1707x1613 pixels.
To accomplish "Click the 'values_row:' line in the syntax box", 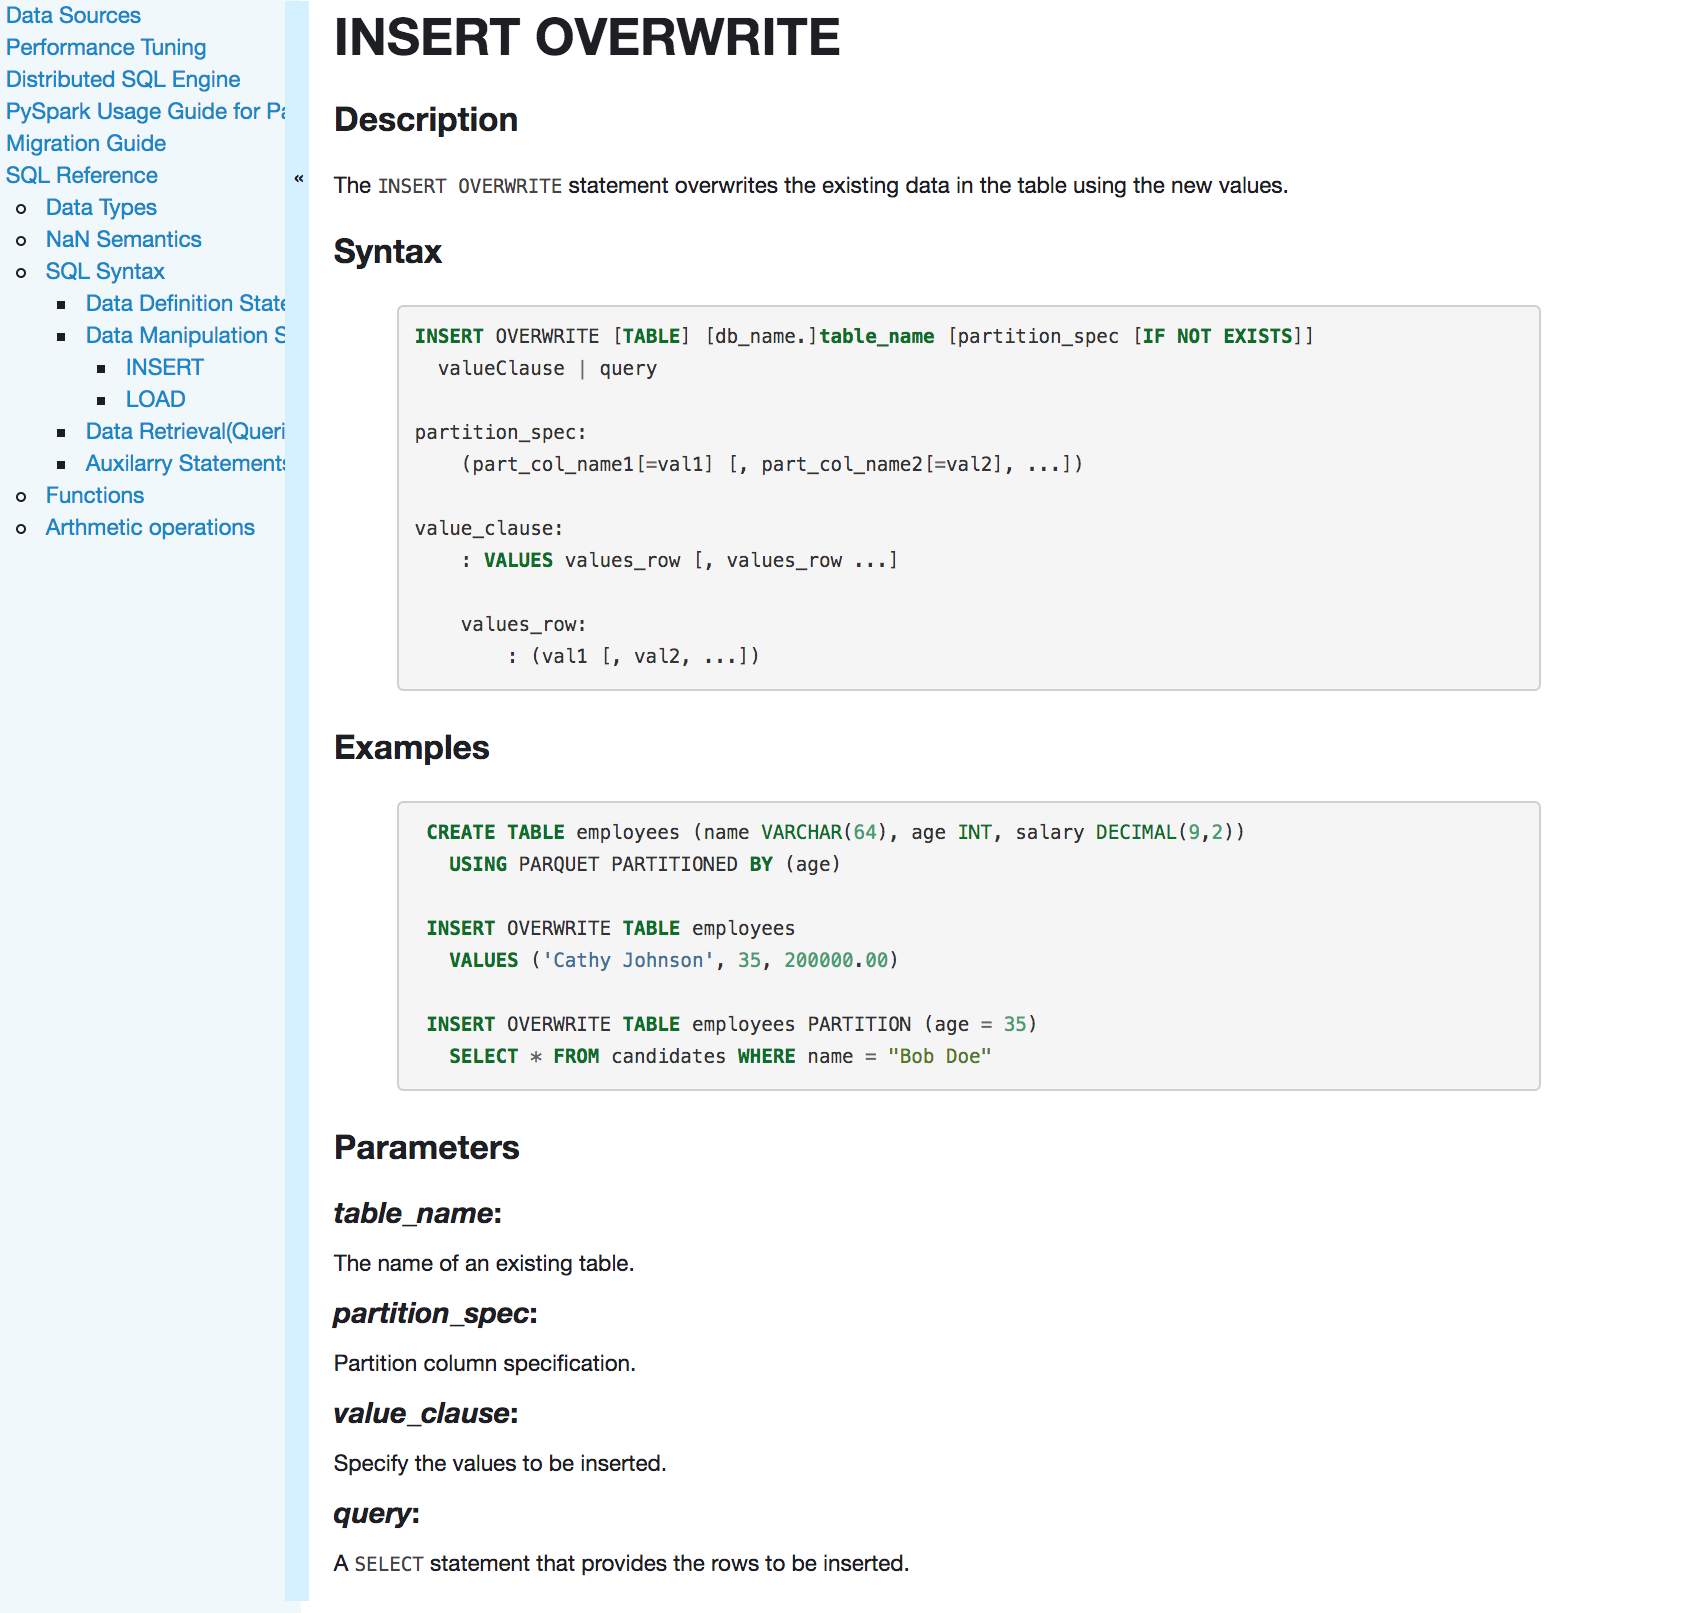I will pyautogui.click(x=524, y=624).
